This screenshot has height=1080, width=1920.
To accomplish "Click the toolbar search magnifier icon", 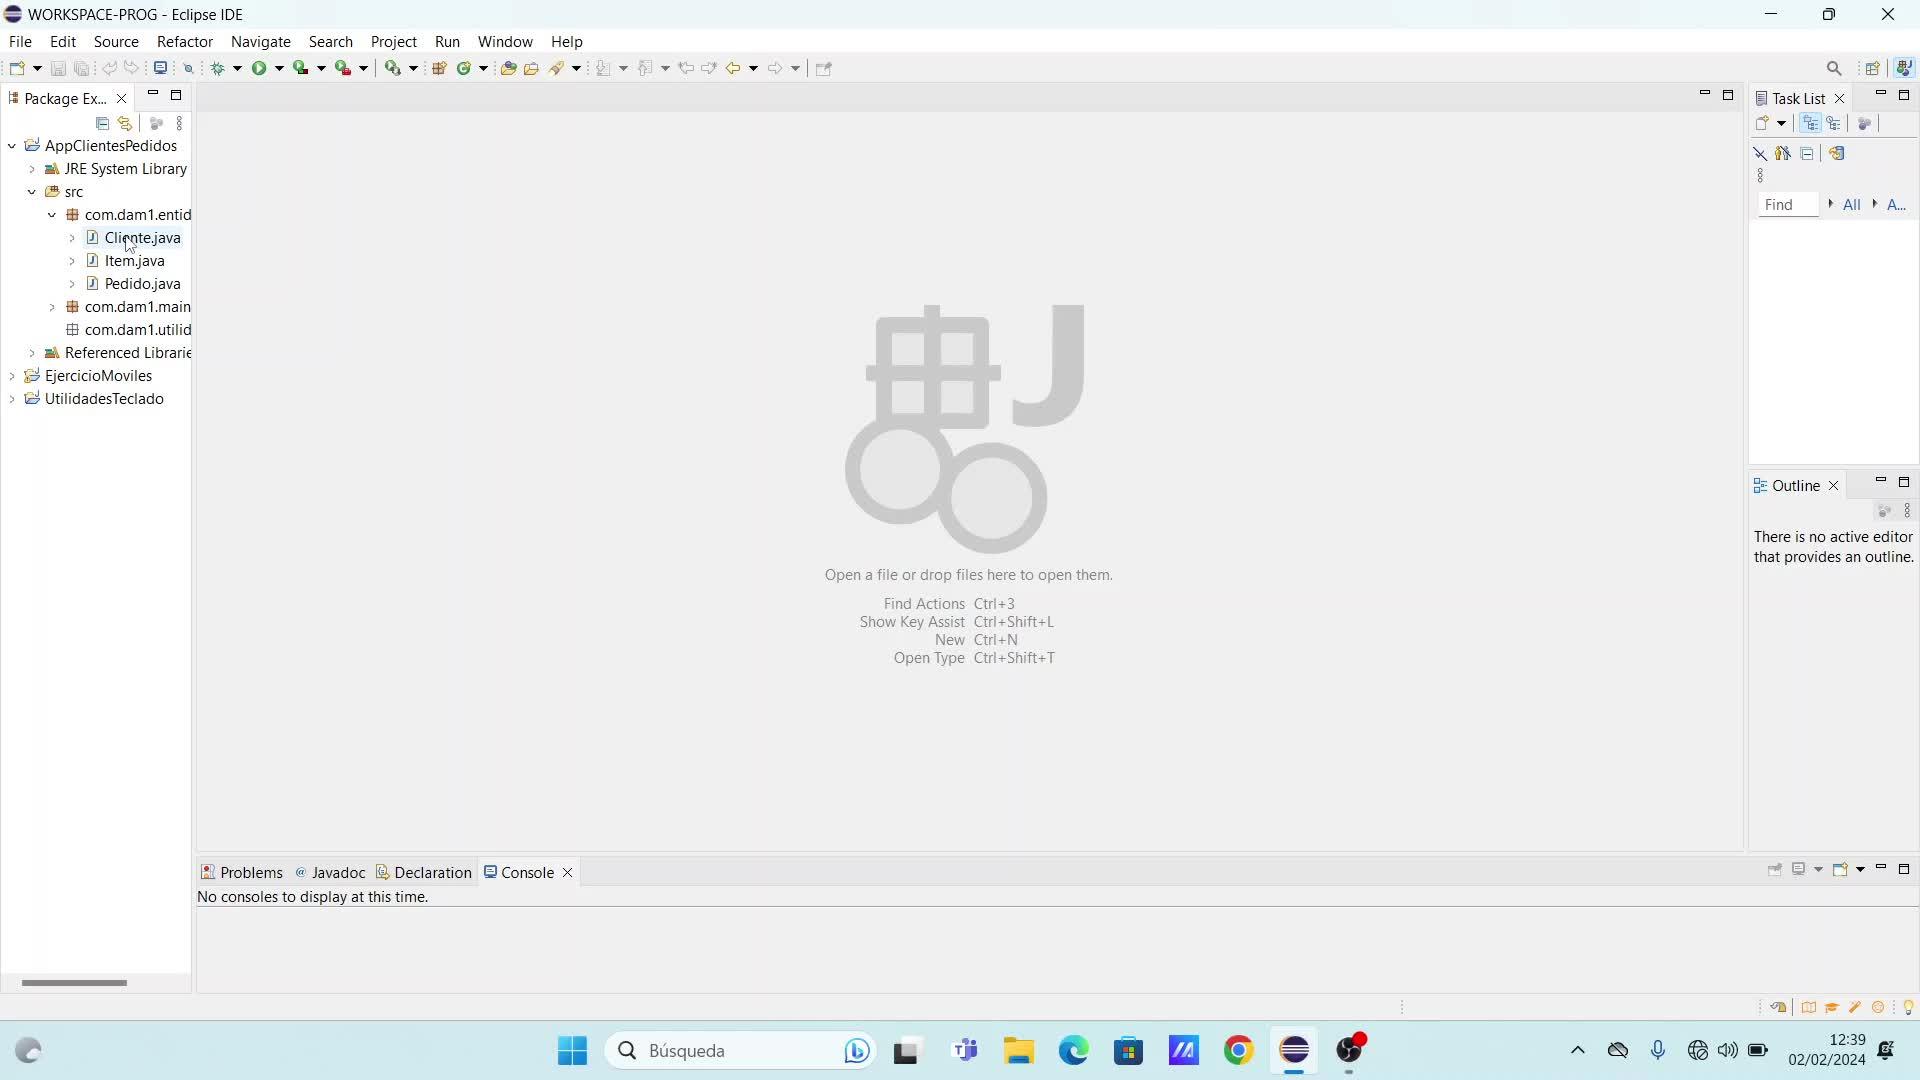I will point(1833,68).
